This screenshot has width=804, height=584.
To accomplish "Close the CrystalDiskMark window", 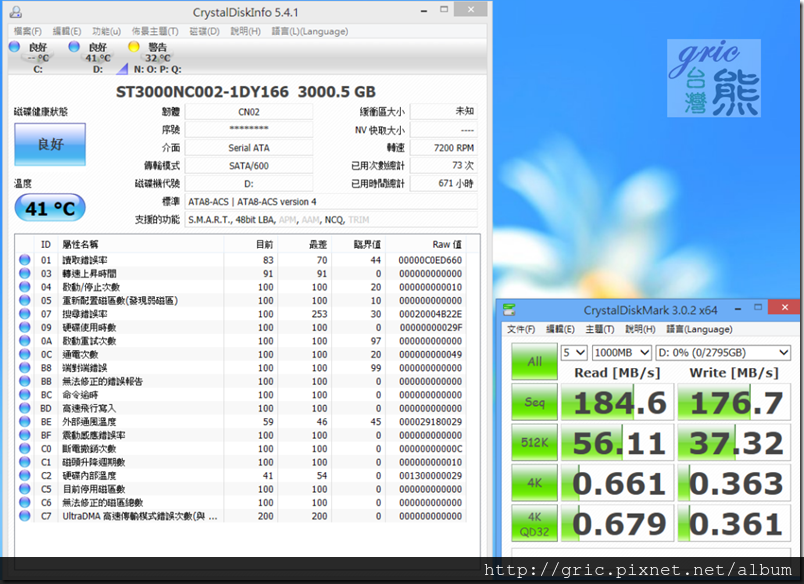I will click(785, 307).
